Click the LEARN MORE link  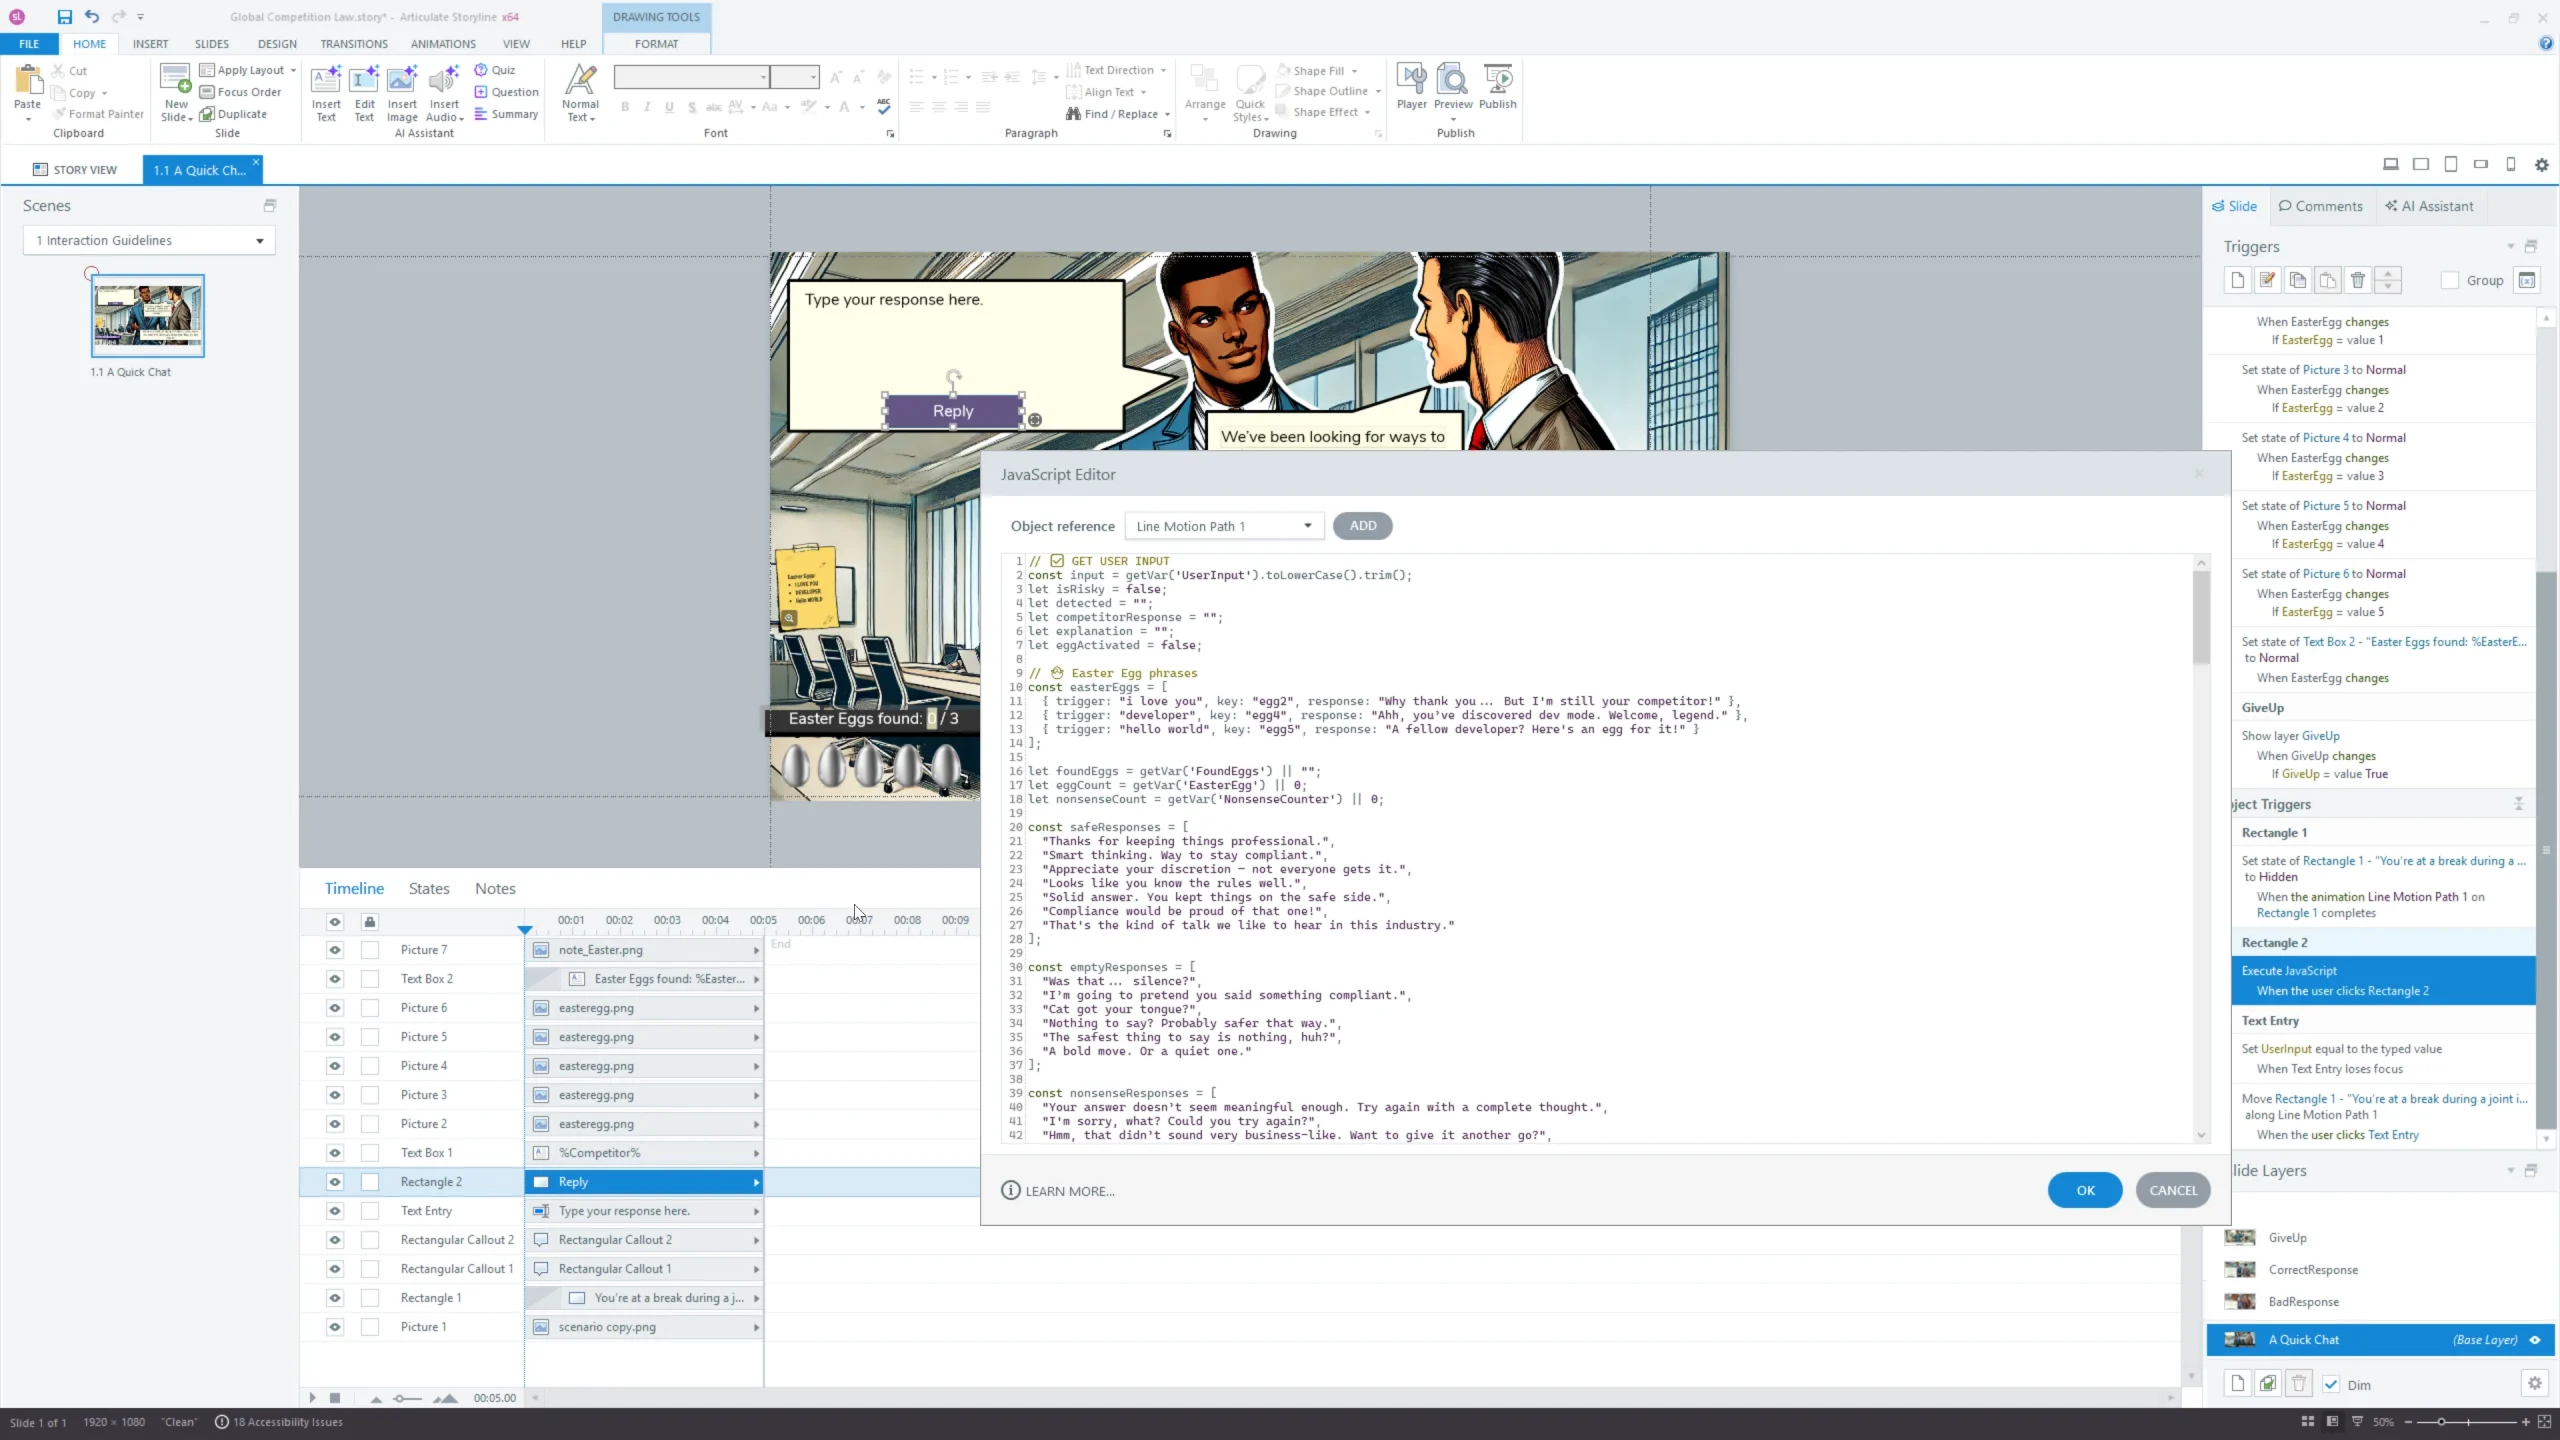[x=1069, y=1191]
